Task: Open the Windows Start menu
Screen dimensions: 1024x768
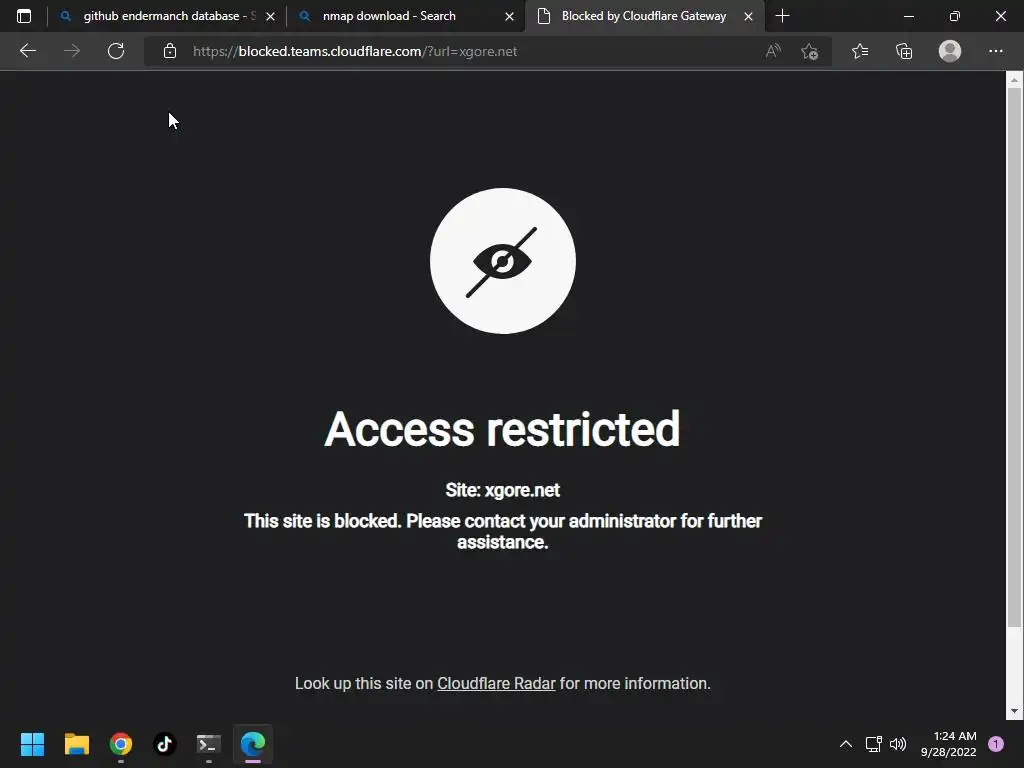Action: coord(32,744)
